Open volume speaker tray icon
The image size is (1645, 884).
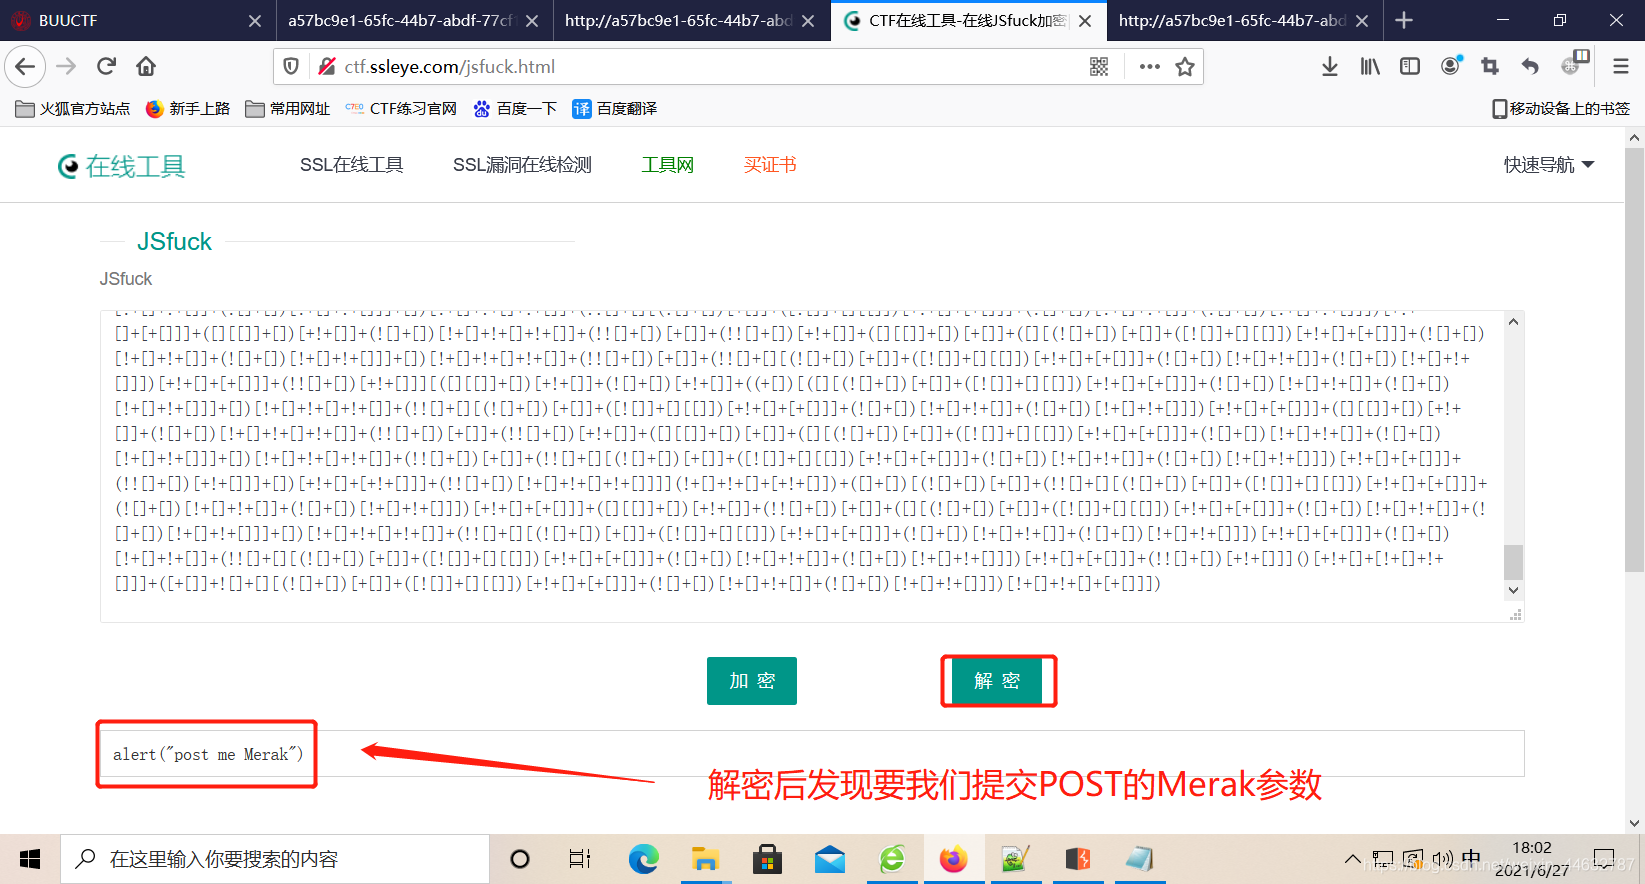click(1442, 859)
